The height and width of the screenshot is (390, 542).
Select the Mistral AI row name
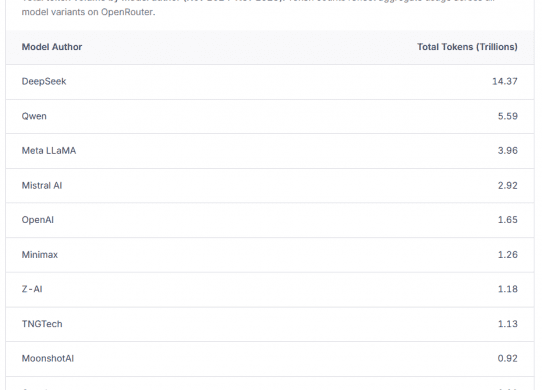coord(42,186)
